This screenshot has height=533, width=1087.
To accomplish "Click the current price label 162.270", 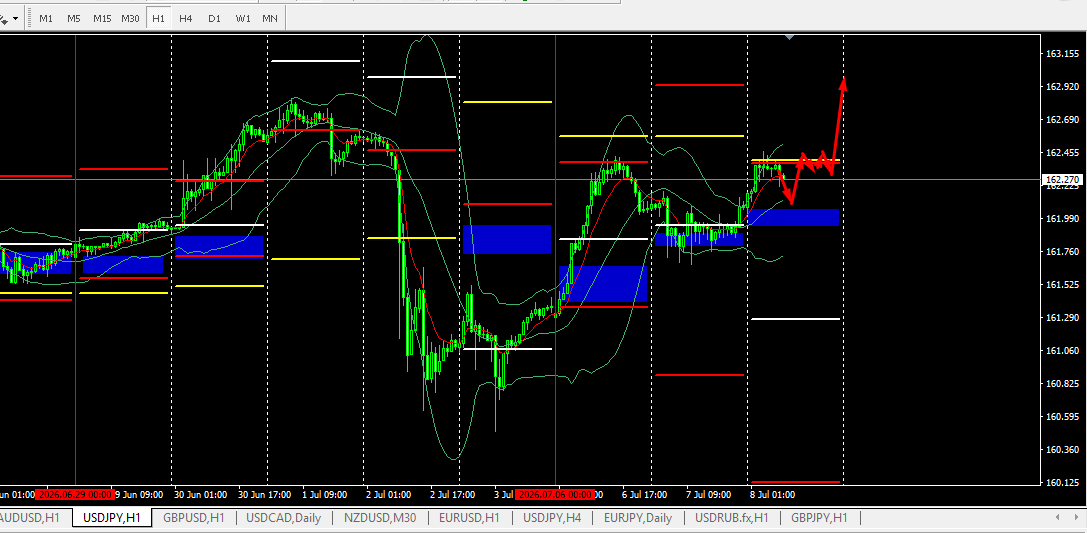I will point(1062,179).
